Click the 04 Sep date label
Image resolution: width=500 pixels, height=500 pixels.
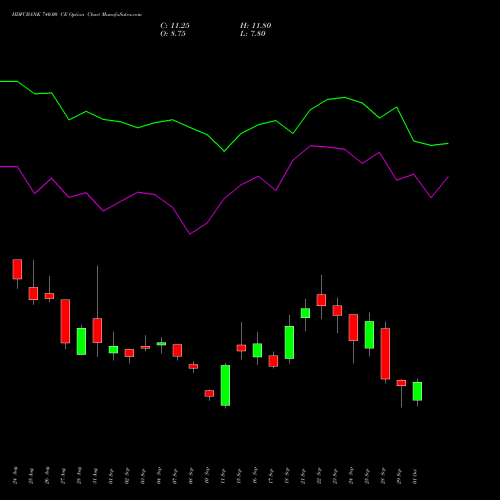point(159,476)
